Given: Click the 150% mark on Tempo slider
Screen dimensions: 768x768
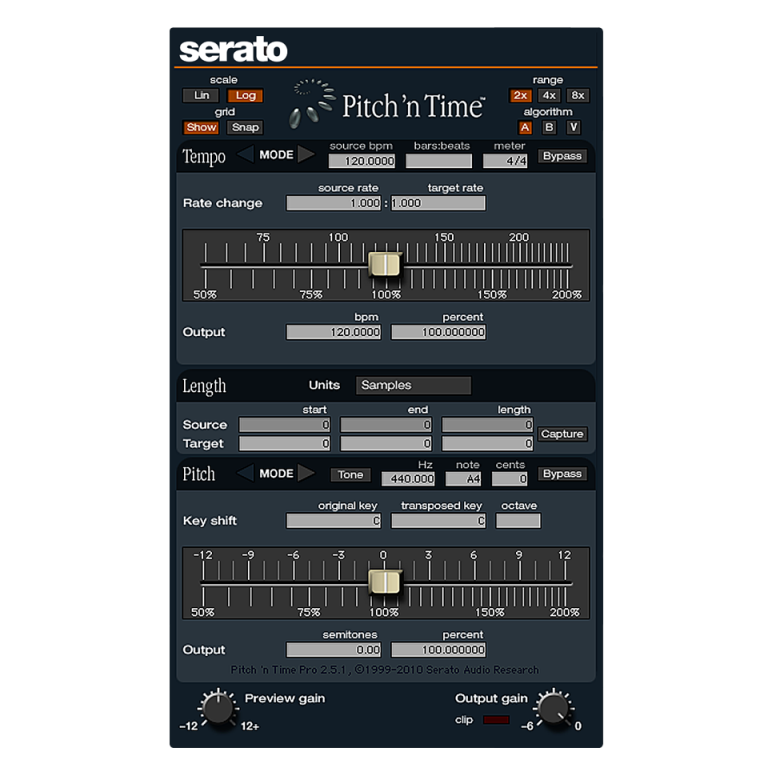Looking at the screenshot, I should [x=492, y=294].
